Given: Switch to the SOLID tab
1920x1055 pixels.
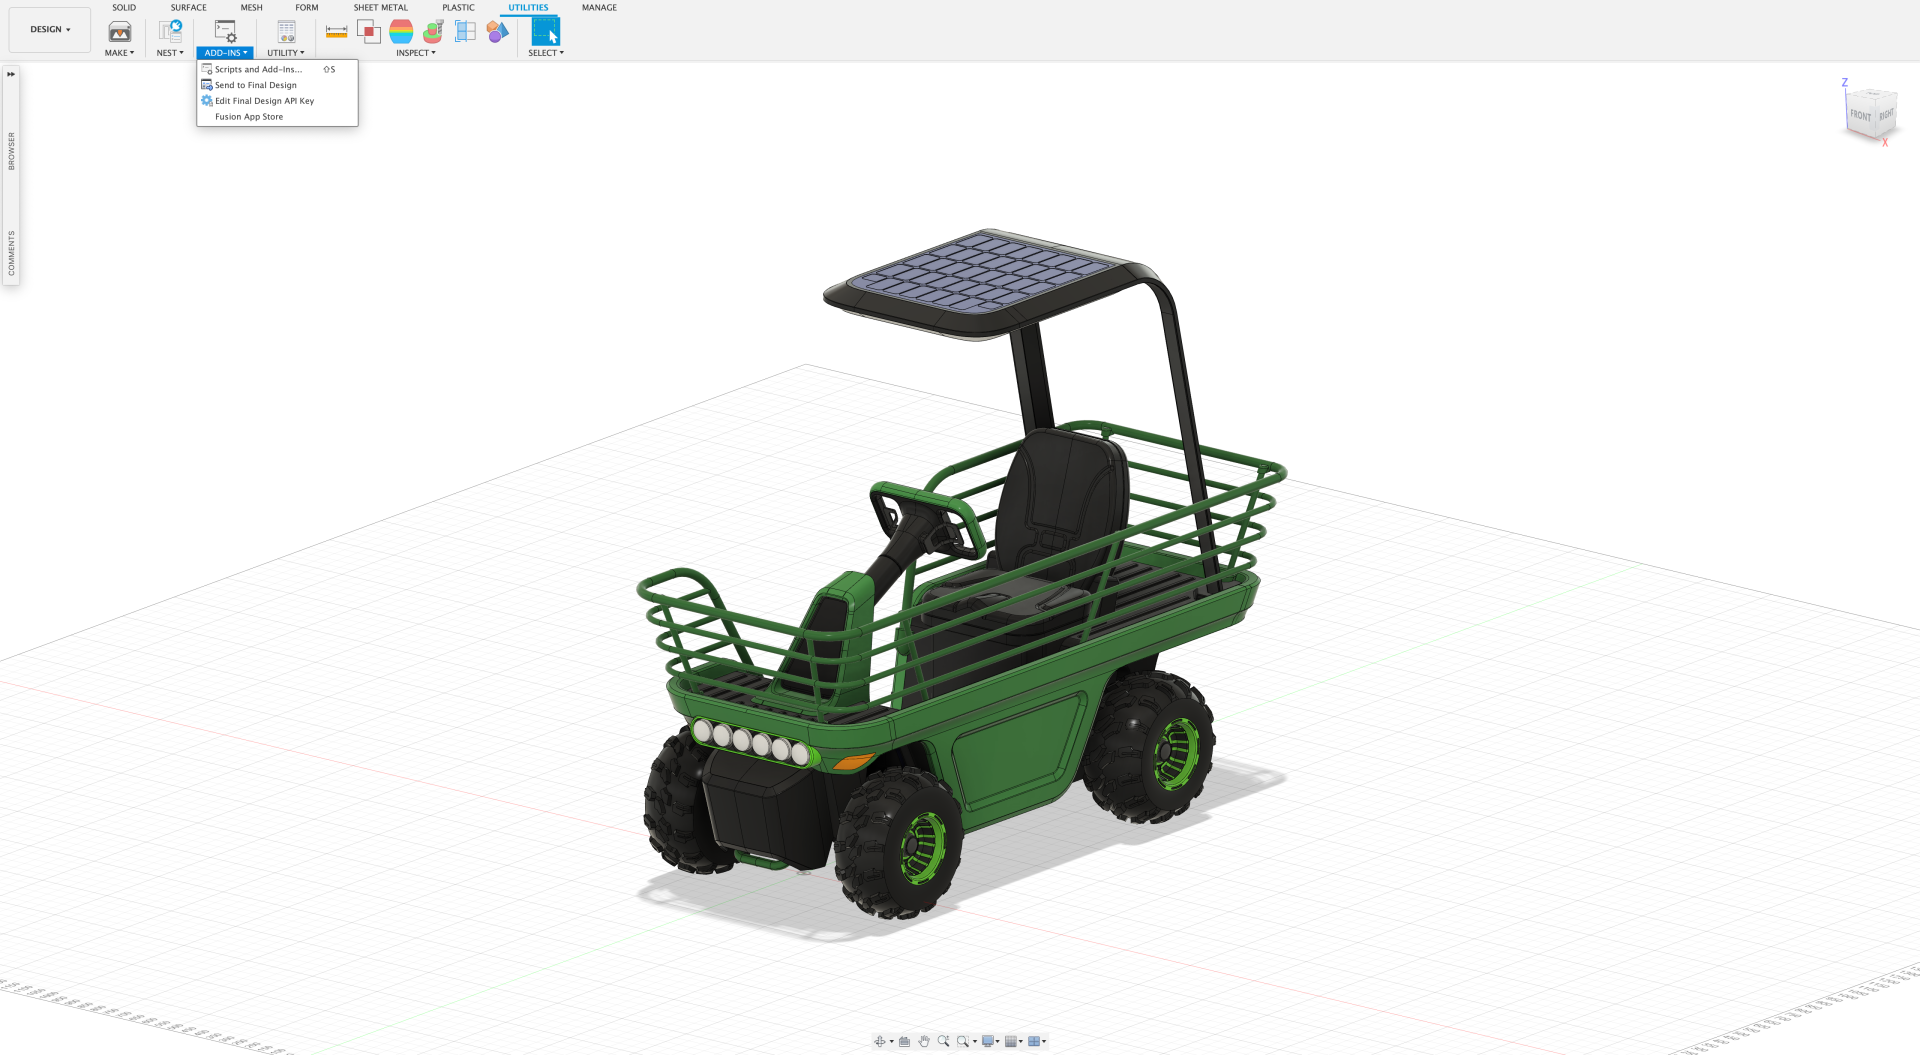Looking at the screenshot, I should [124, 8].
